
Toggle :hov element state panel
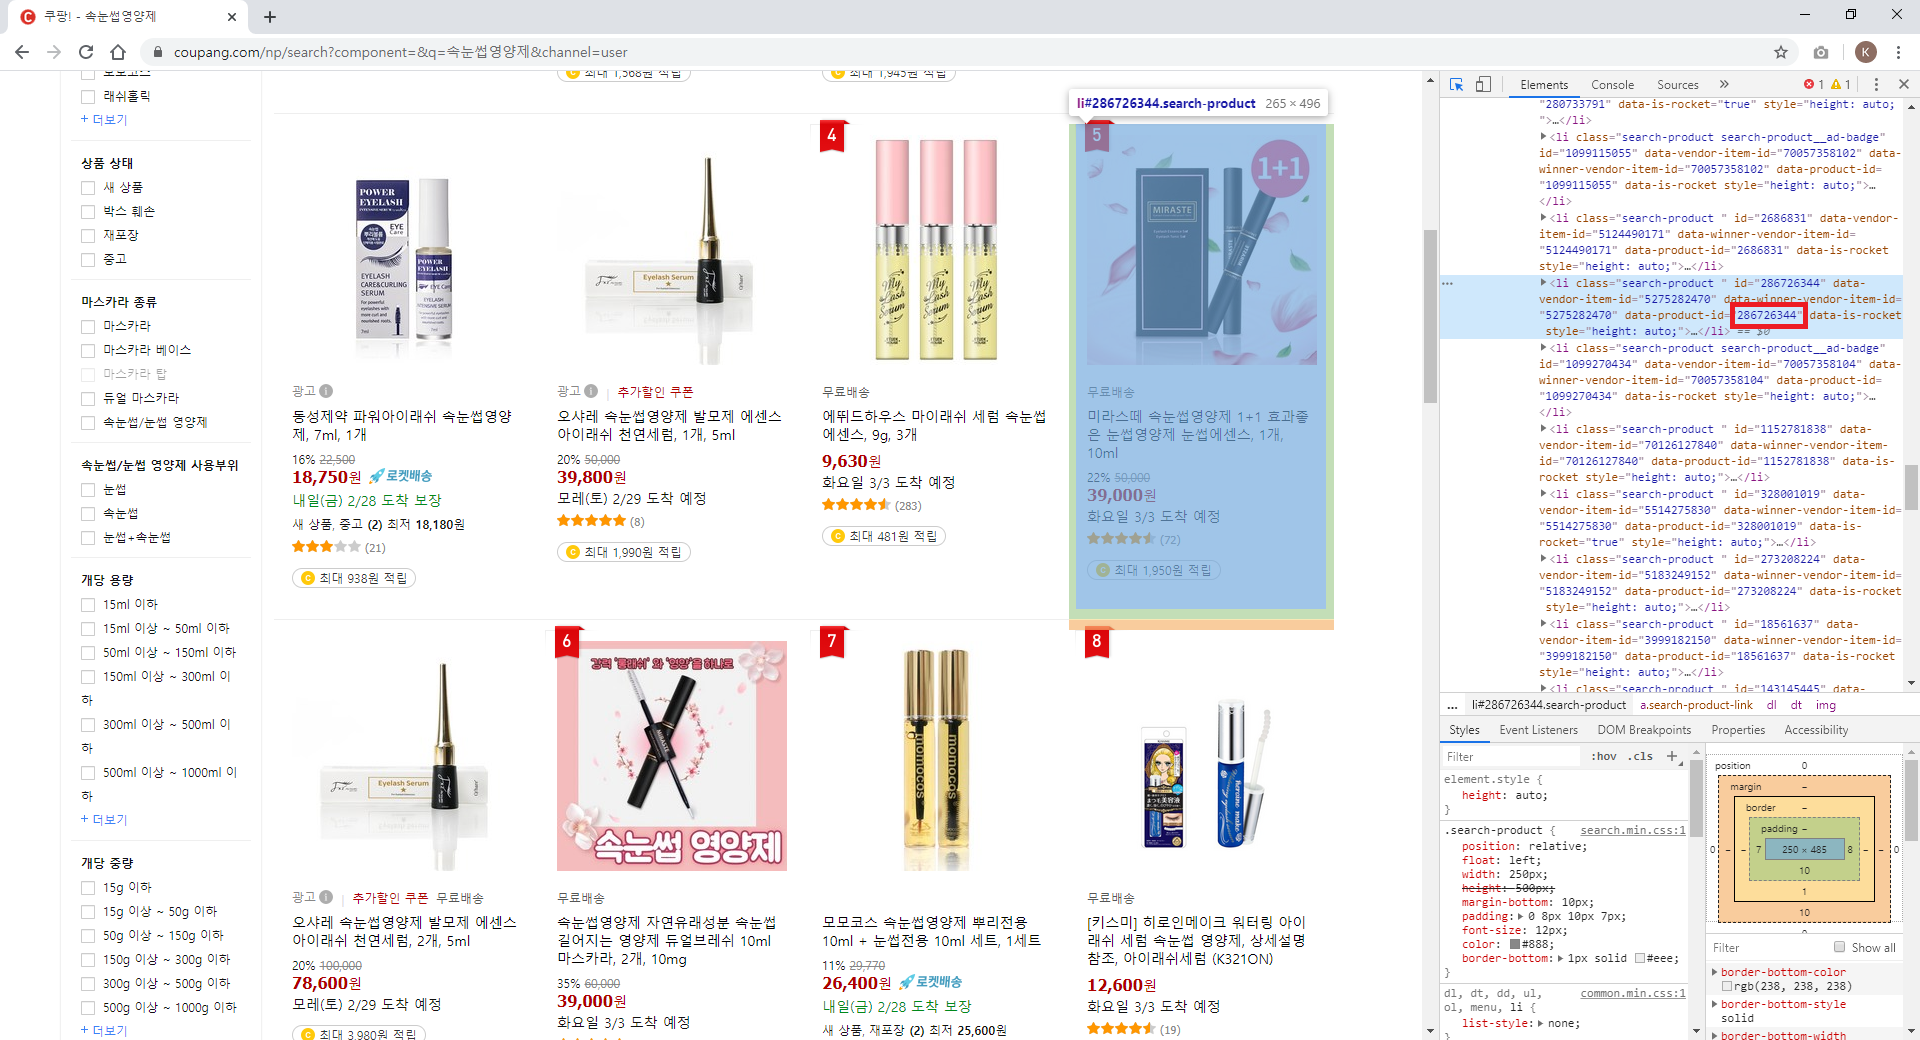coord(1604,756)
